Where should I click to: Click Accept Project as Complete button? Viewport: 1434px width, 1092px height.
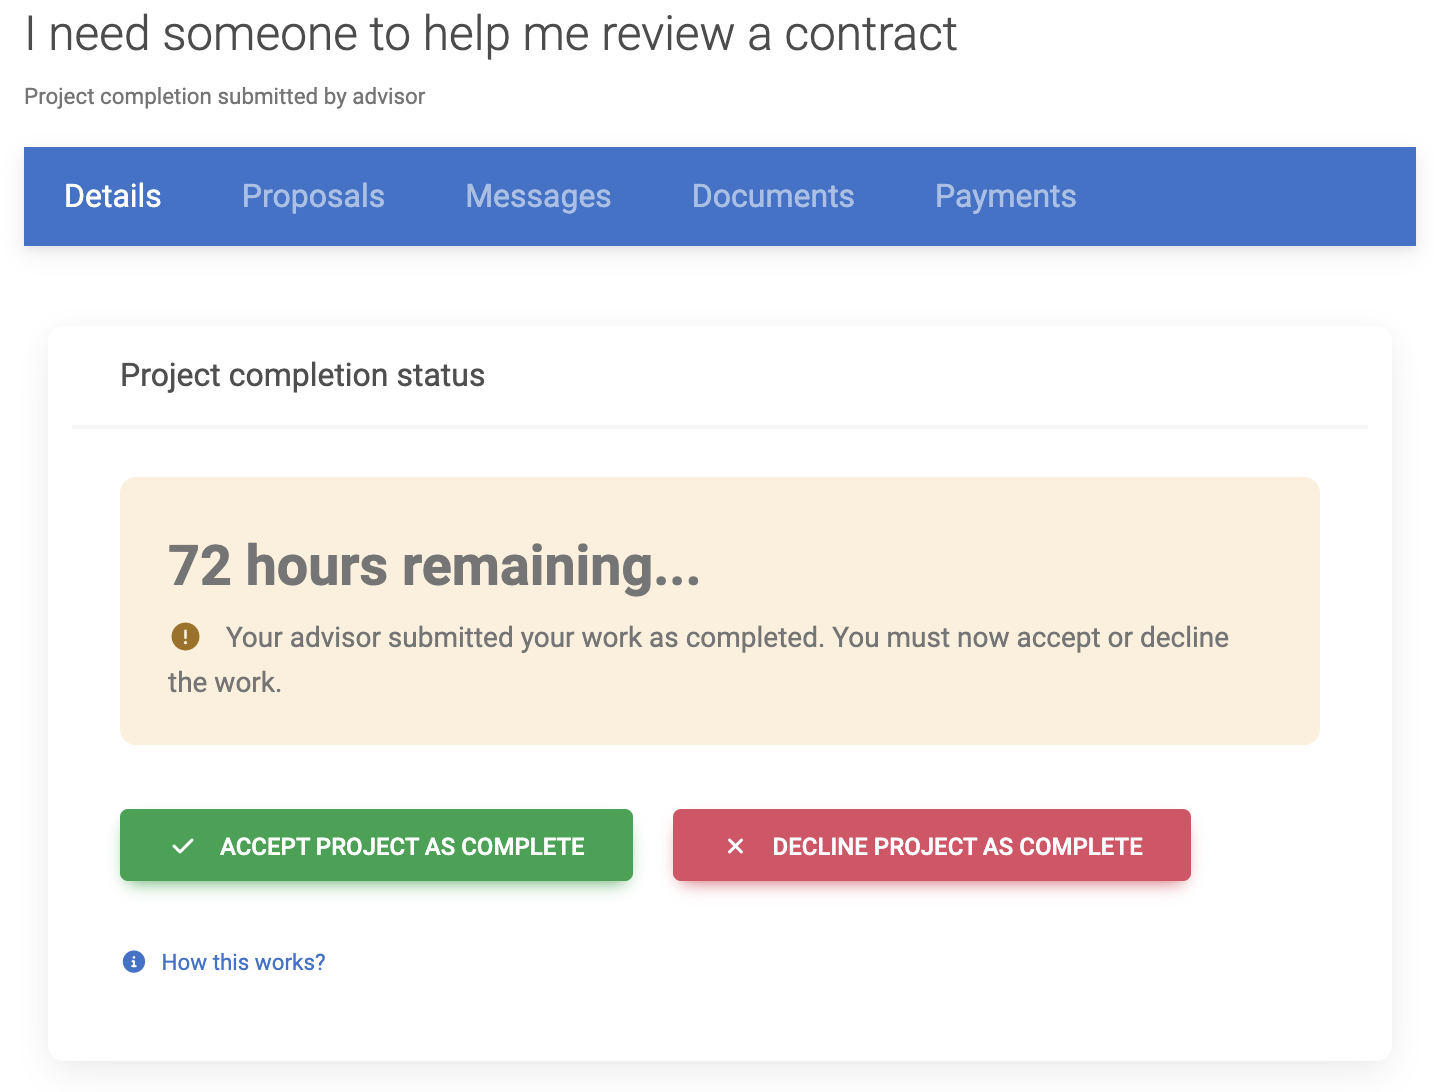[x=401, y=846]
